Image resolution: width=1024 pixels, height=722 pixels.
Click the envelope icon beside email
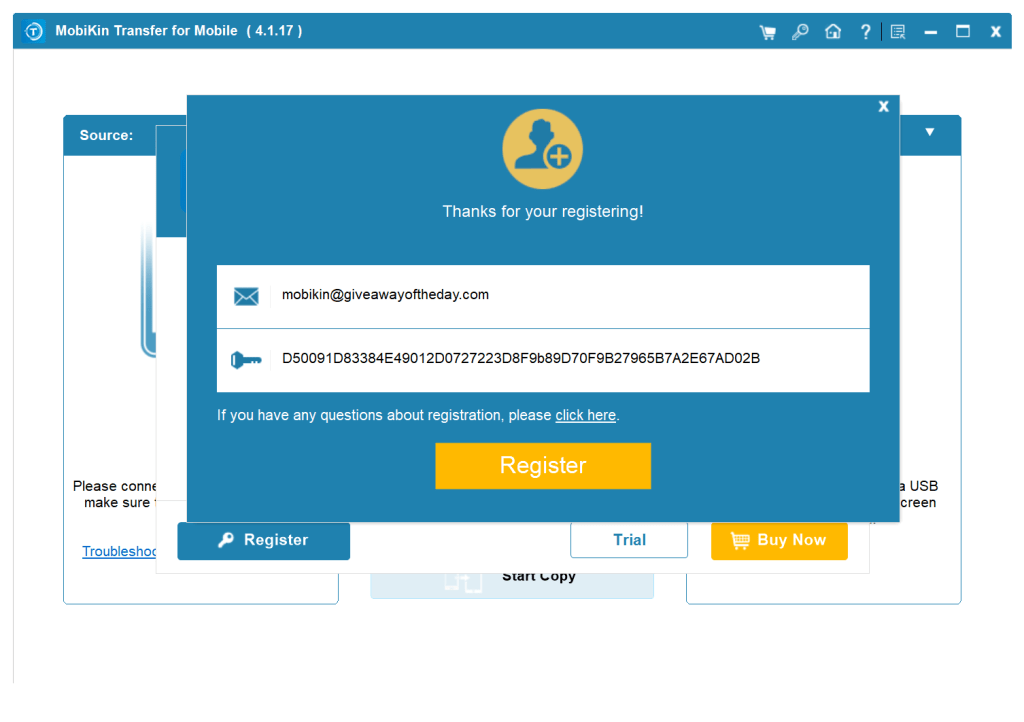[x=246, y=296]
